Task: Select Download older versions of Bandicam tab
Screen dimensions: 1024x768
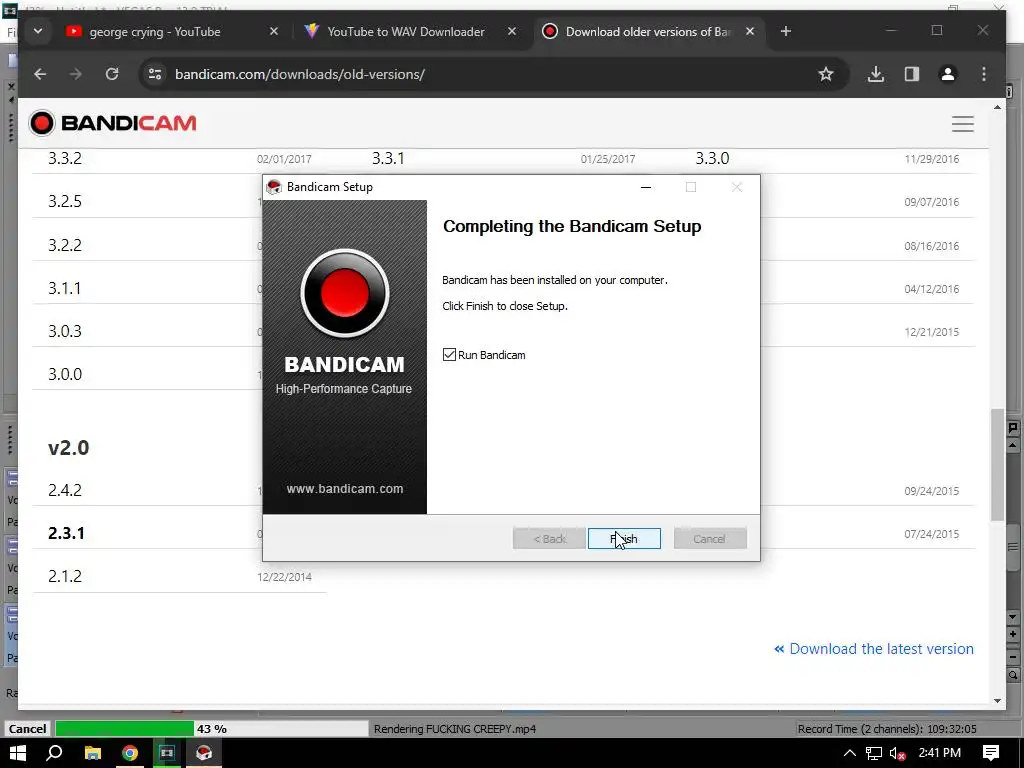Action: click(647, 31)
